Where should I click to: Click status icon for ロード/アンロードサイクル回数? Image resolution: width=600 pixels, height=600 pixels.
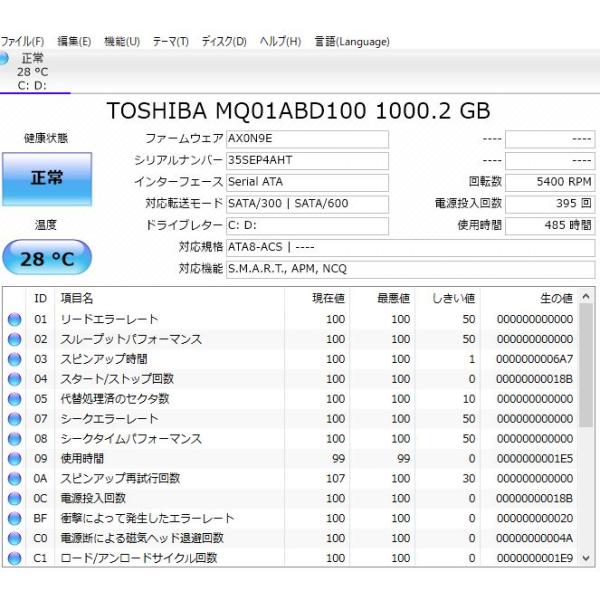[x=14, y=558]
